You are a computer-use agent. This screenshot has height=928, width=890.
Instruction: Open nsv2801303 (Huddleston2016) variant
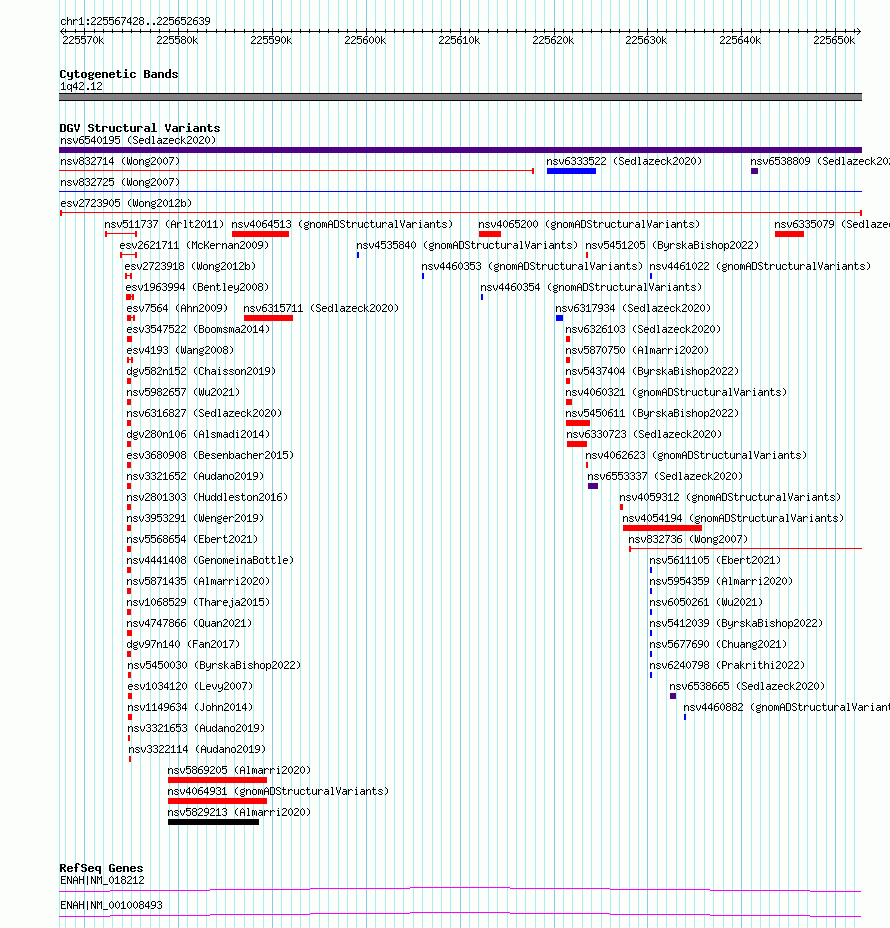[x=207, y=497]
